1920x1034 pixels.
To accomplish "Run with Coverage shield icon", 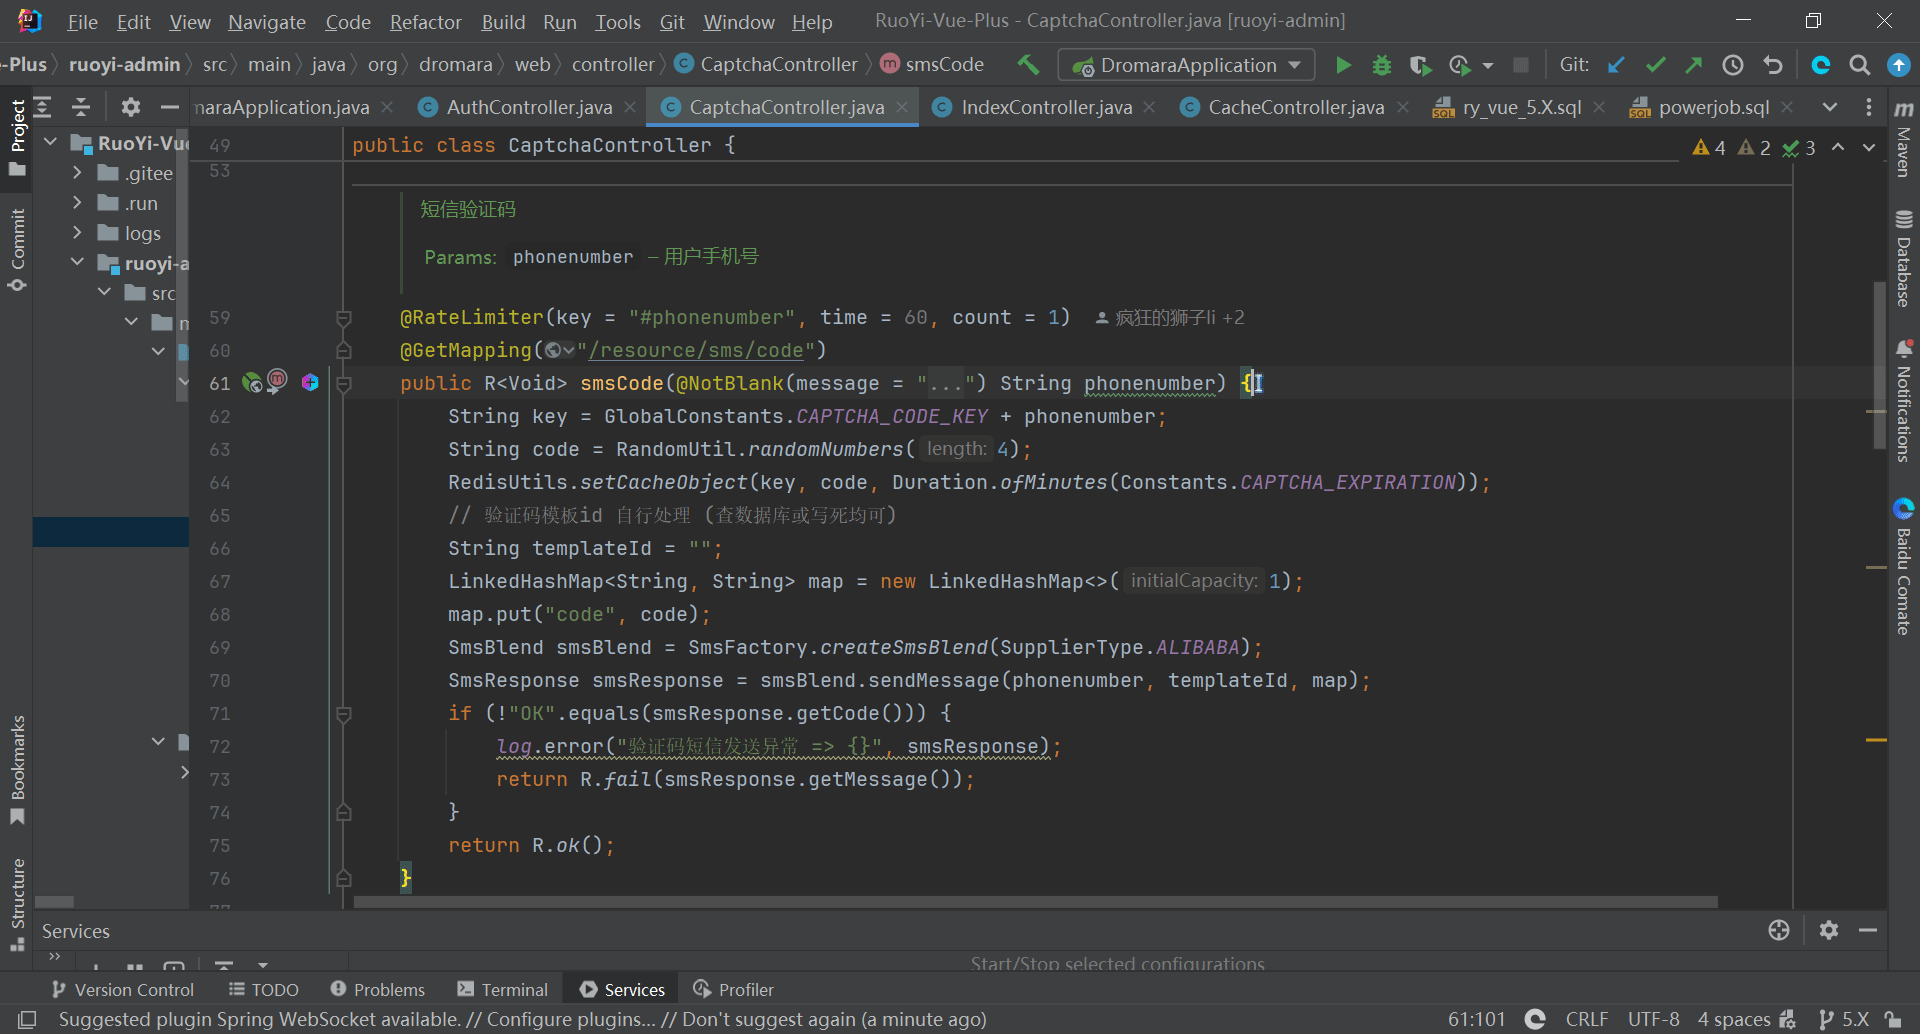I will 1420,65.
